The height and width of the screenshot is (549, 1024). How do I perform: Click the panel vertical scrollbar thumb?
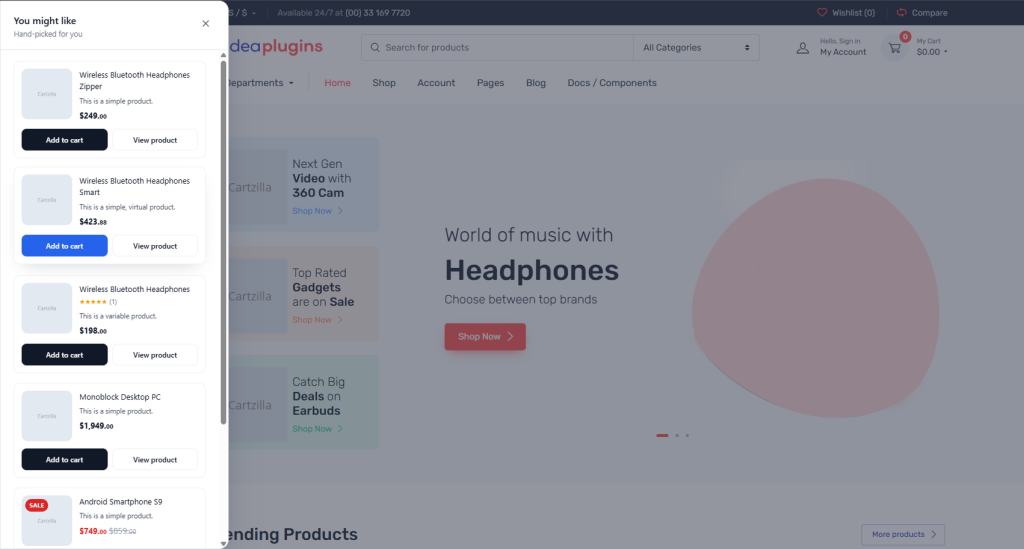(x=223, y=243)
